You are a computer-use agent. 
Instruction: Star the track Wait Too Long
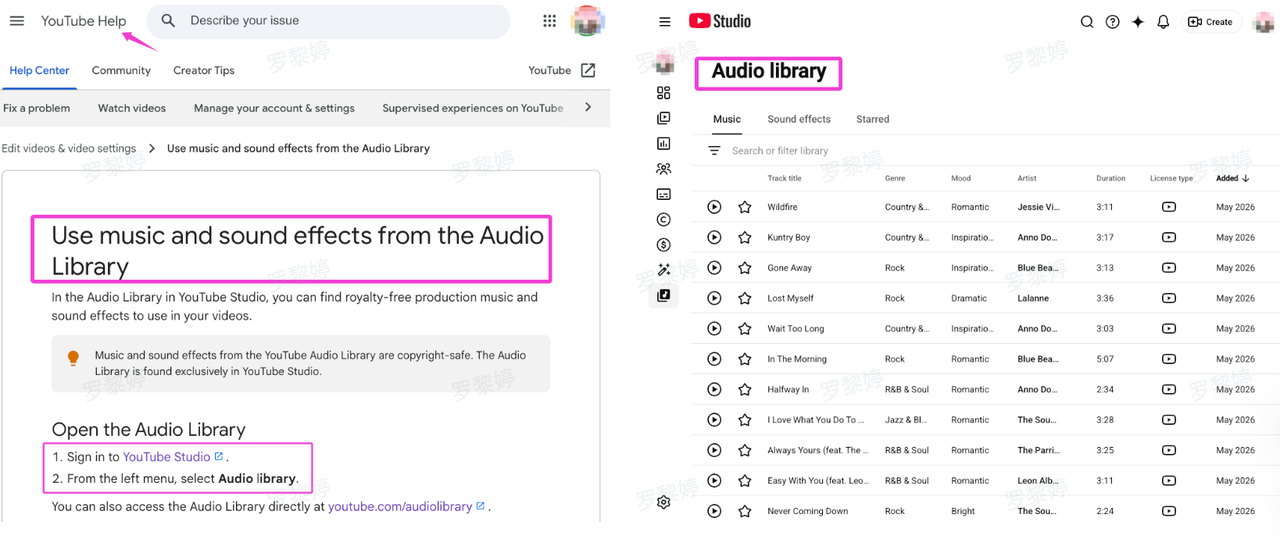pyautogui.click(x=745, y=329)
